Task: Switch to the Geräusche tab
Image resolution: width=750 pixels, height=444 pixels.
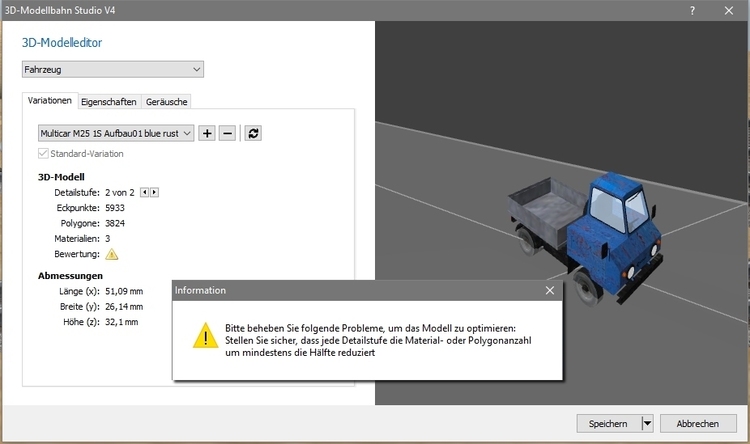Action: (x=166, y=102)
